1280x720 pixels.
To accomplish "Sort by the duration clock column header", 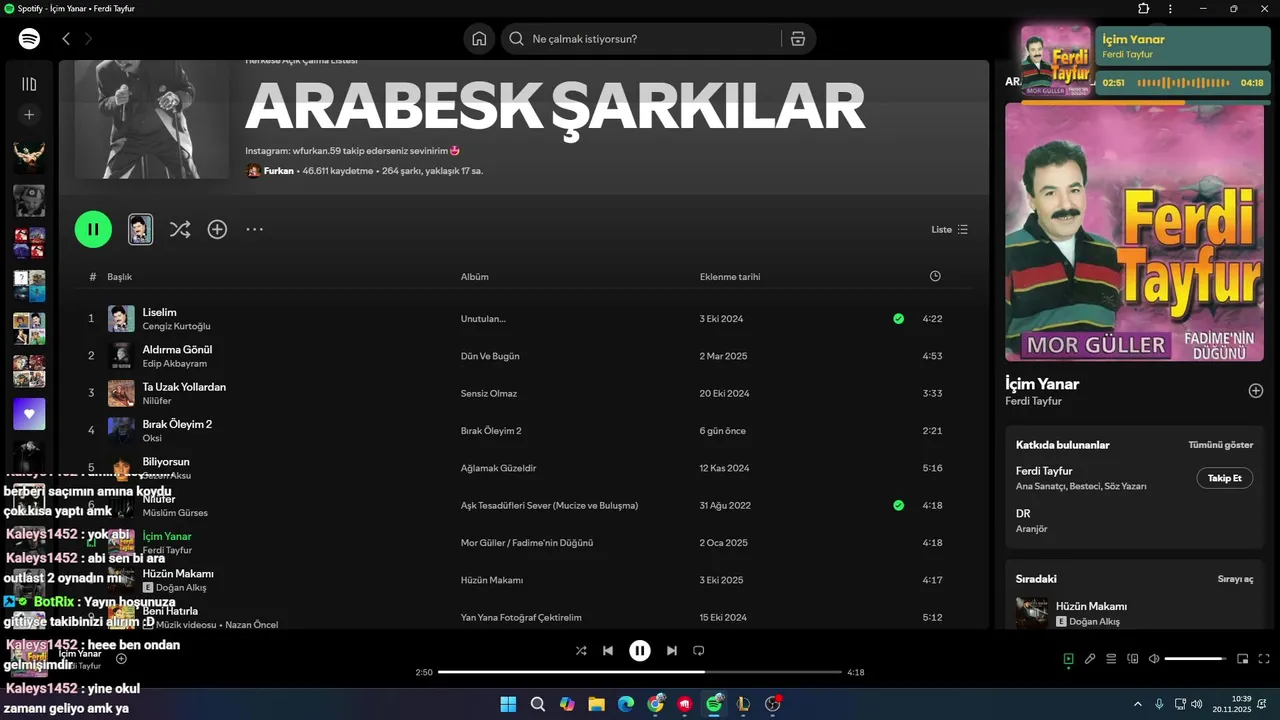I will pyautogui.click(x=935, y=276).
